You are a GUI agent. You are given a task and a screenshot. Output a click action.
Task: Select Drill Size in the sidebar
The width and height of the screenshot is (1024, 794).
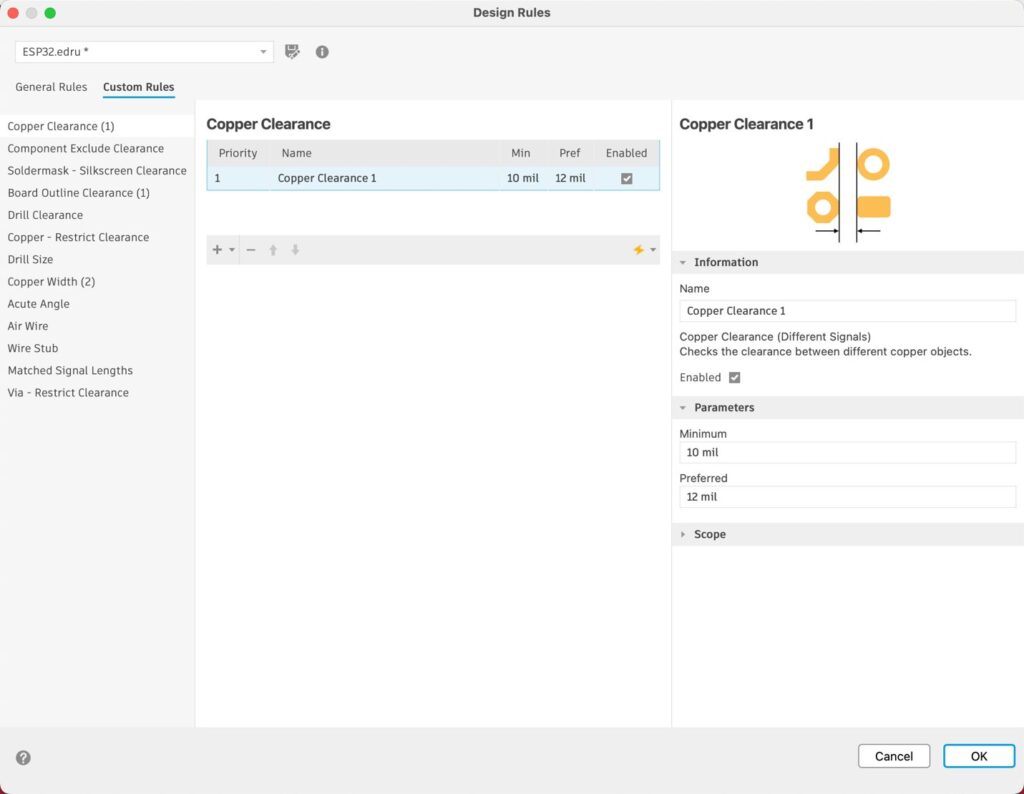point(97,259)
